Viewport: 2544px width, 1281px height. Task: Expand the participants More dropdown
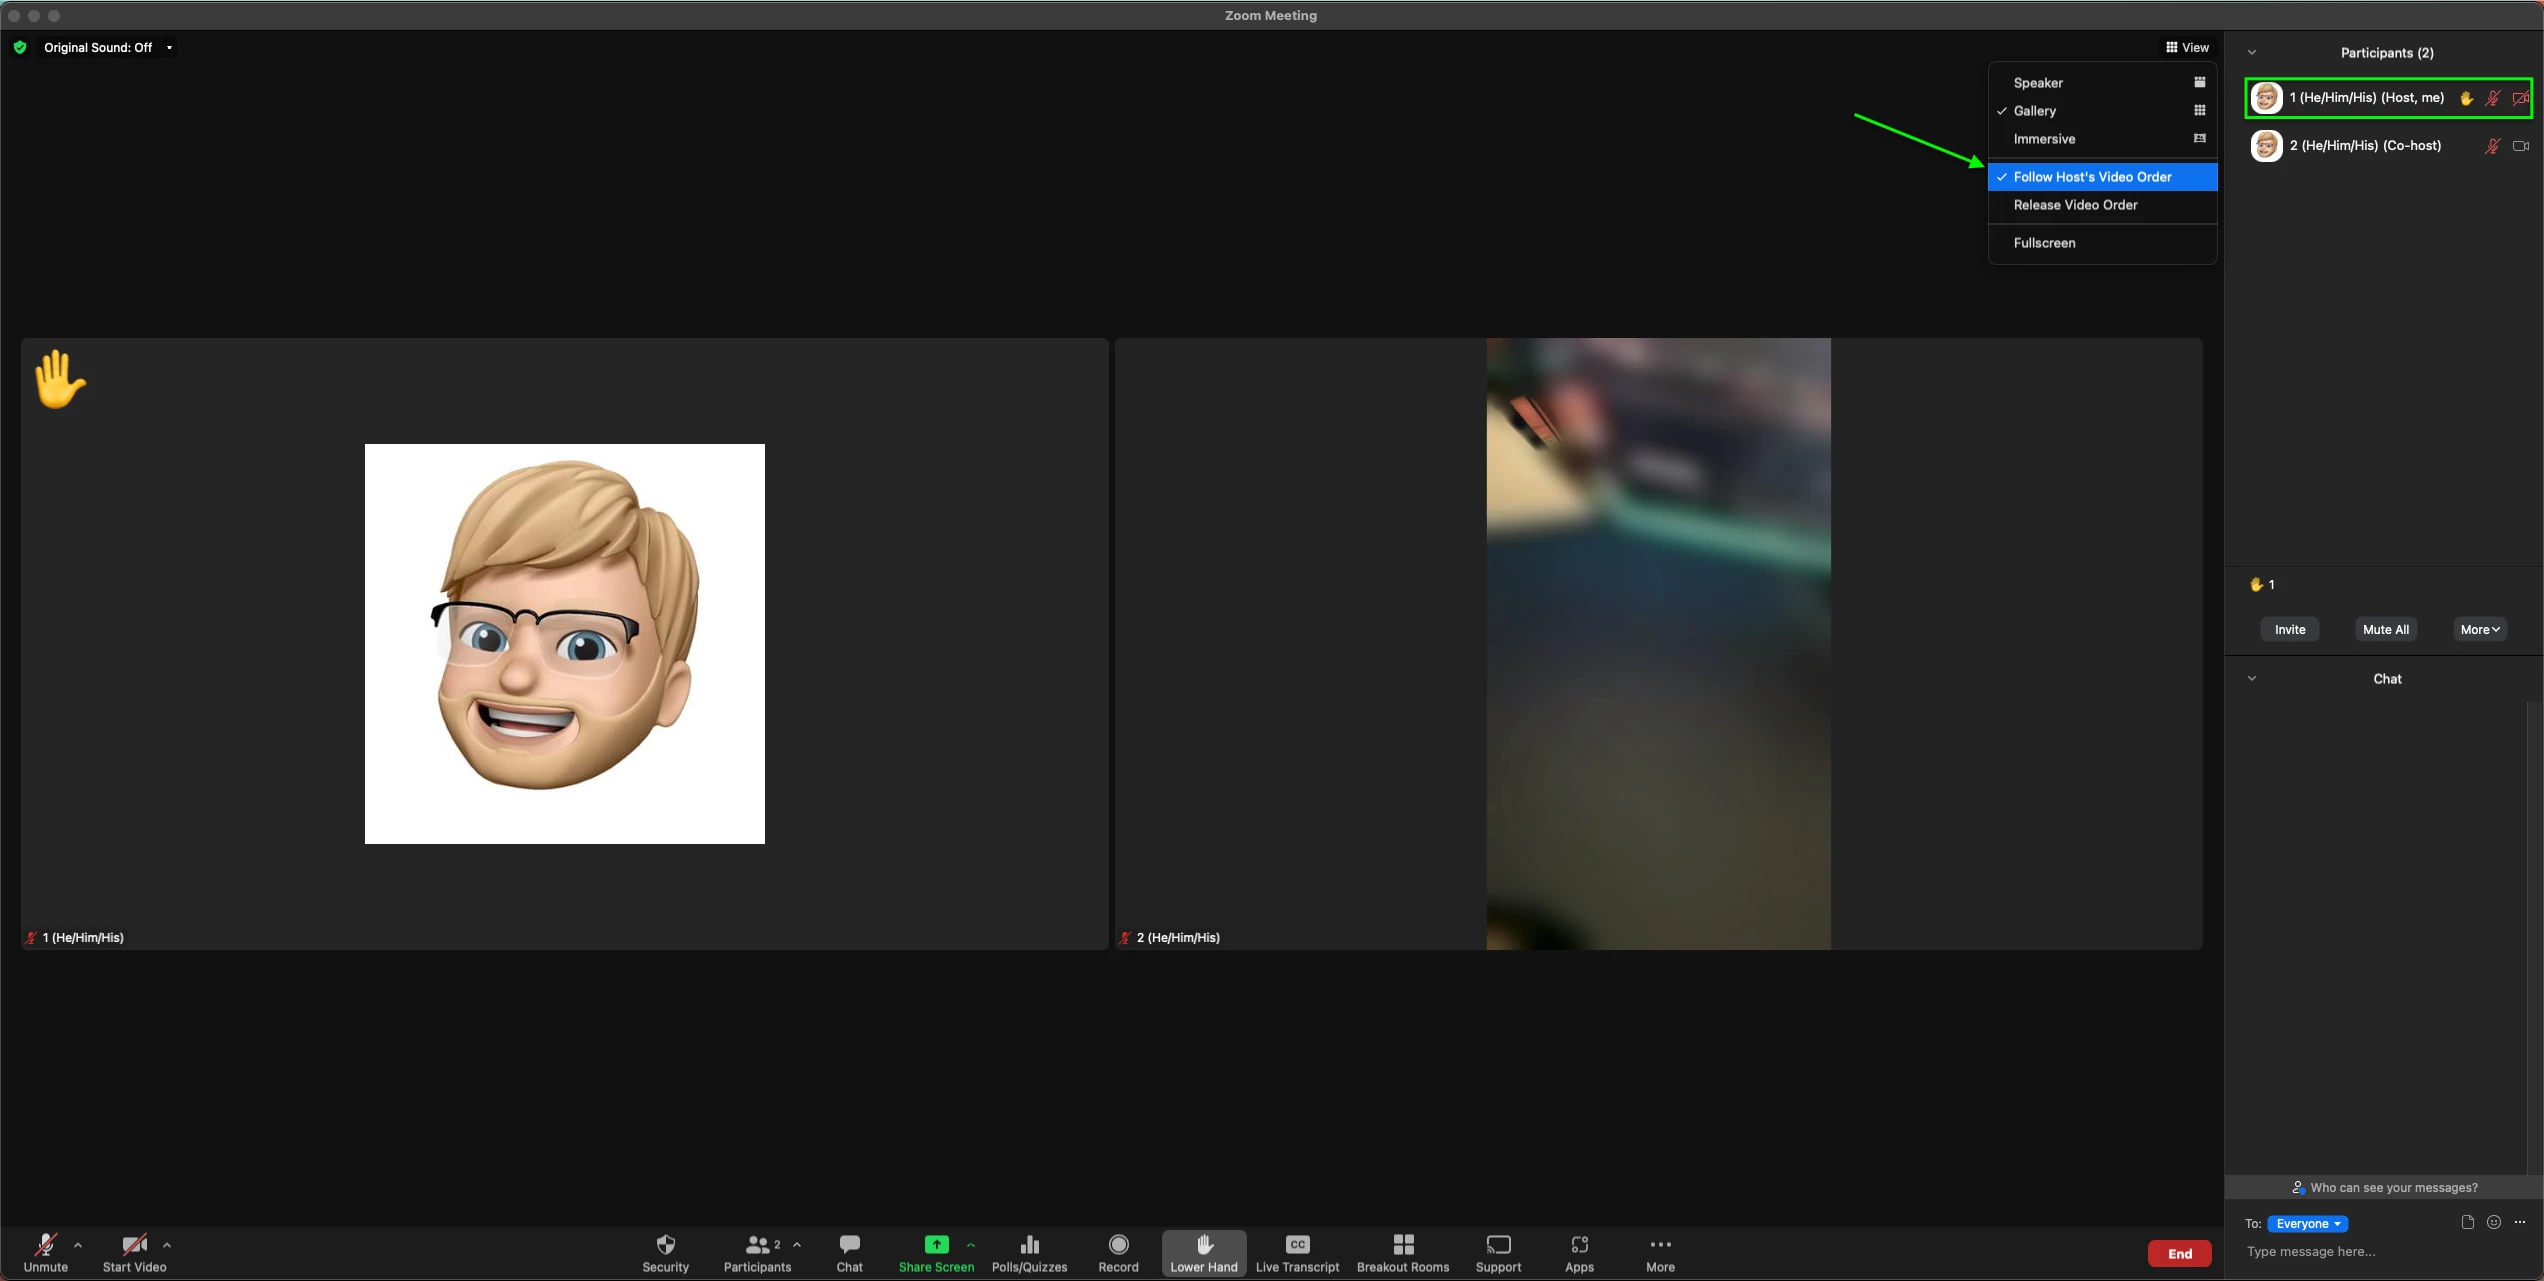click(x=2479, y=629)
